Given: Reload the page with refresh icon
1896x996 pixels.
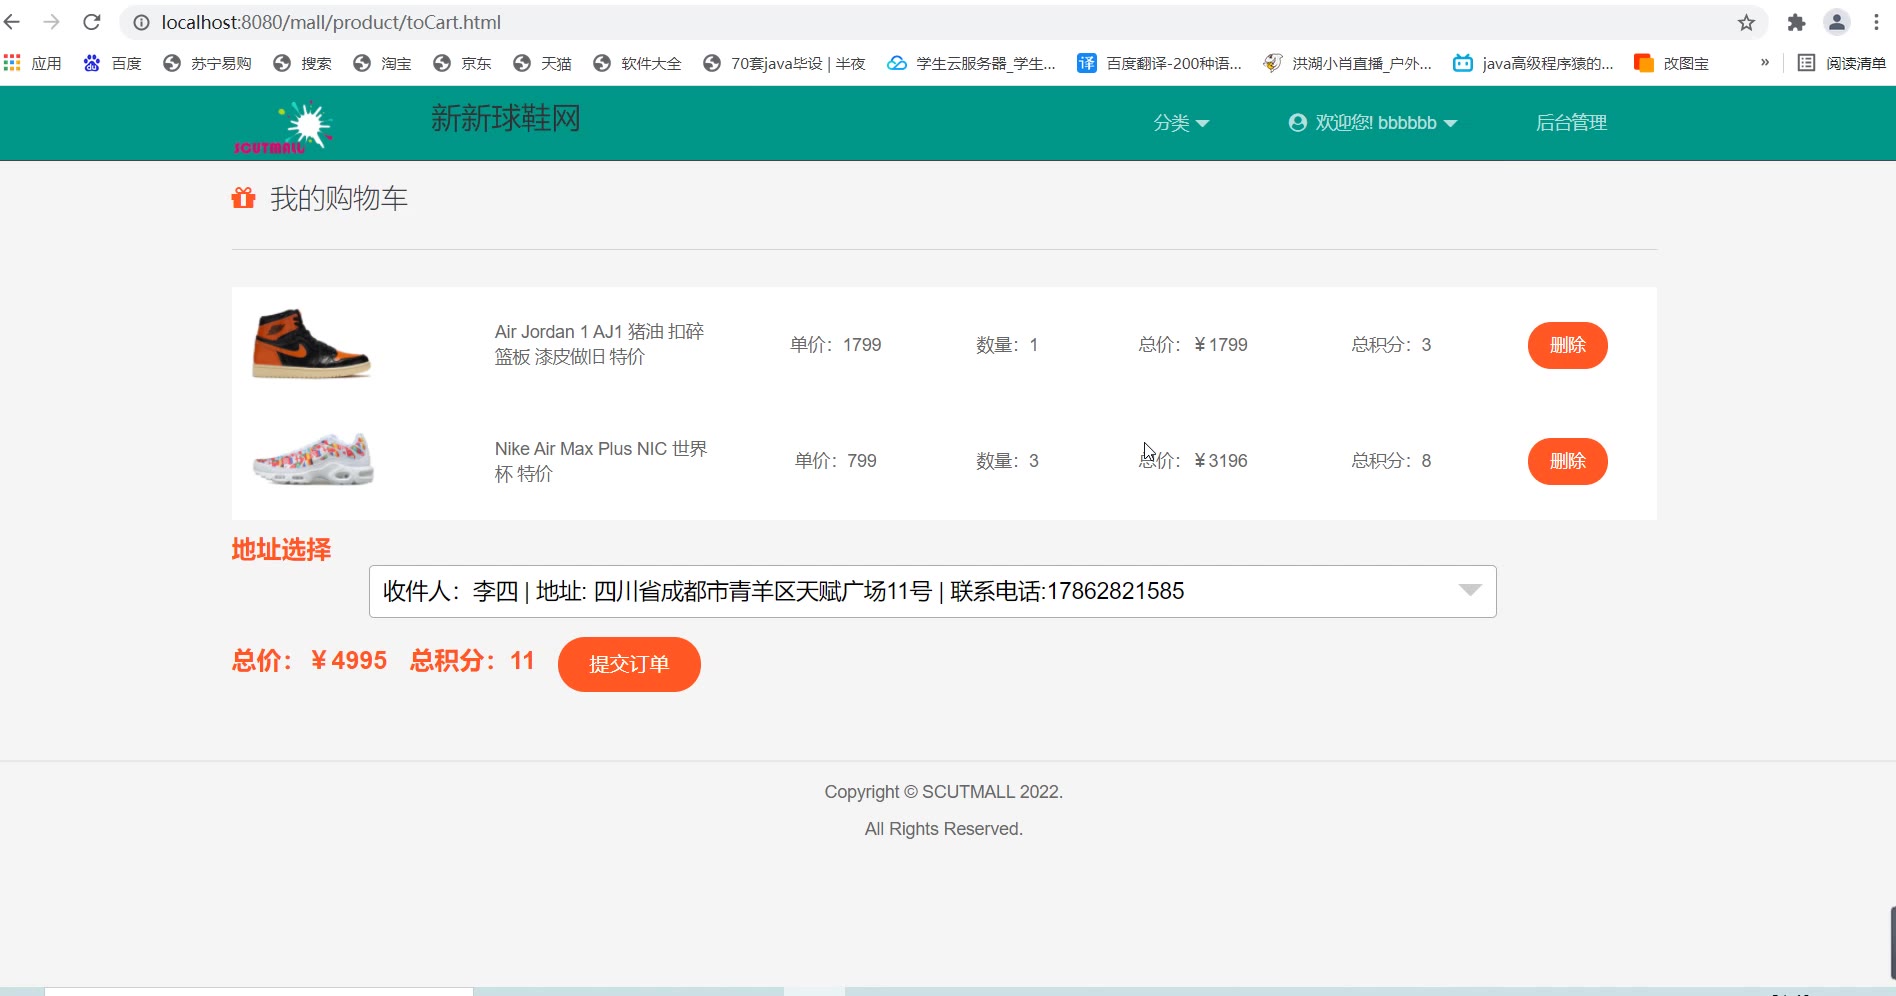Looking at the screenshot, I should 92,22.
